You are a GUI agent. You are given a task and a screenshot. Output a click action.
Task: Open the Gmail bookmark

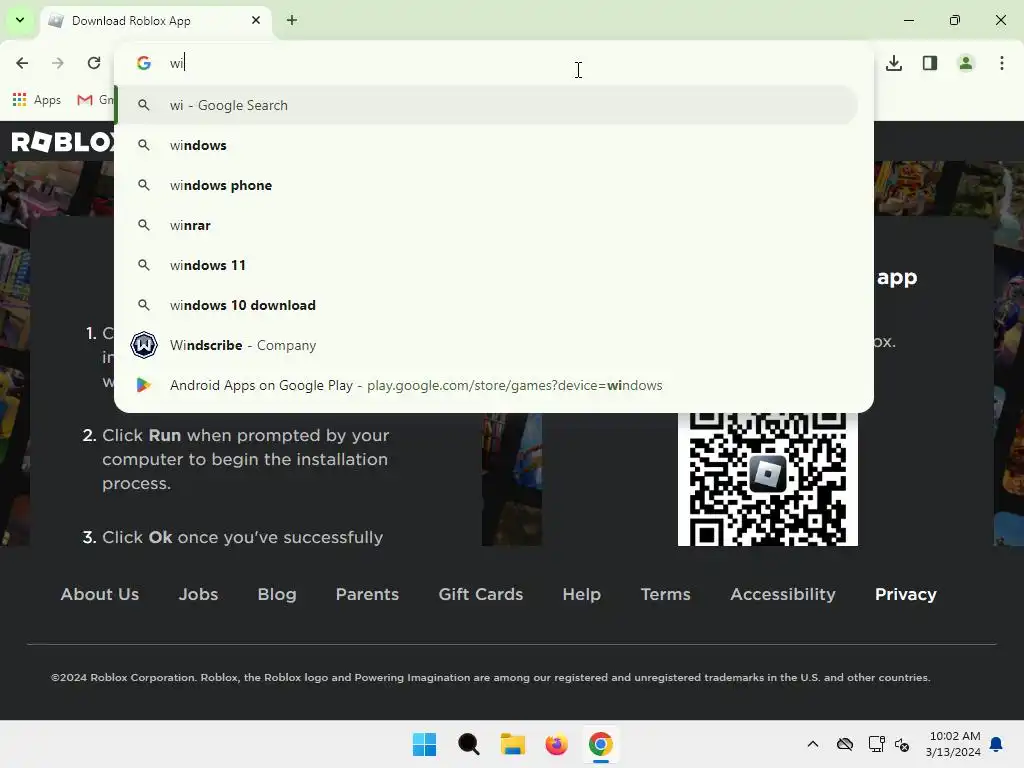[95, 100]
